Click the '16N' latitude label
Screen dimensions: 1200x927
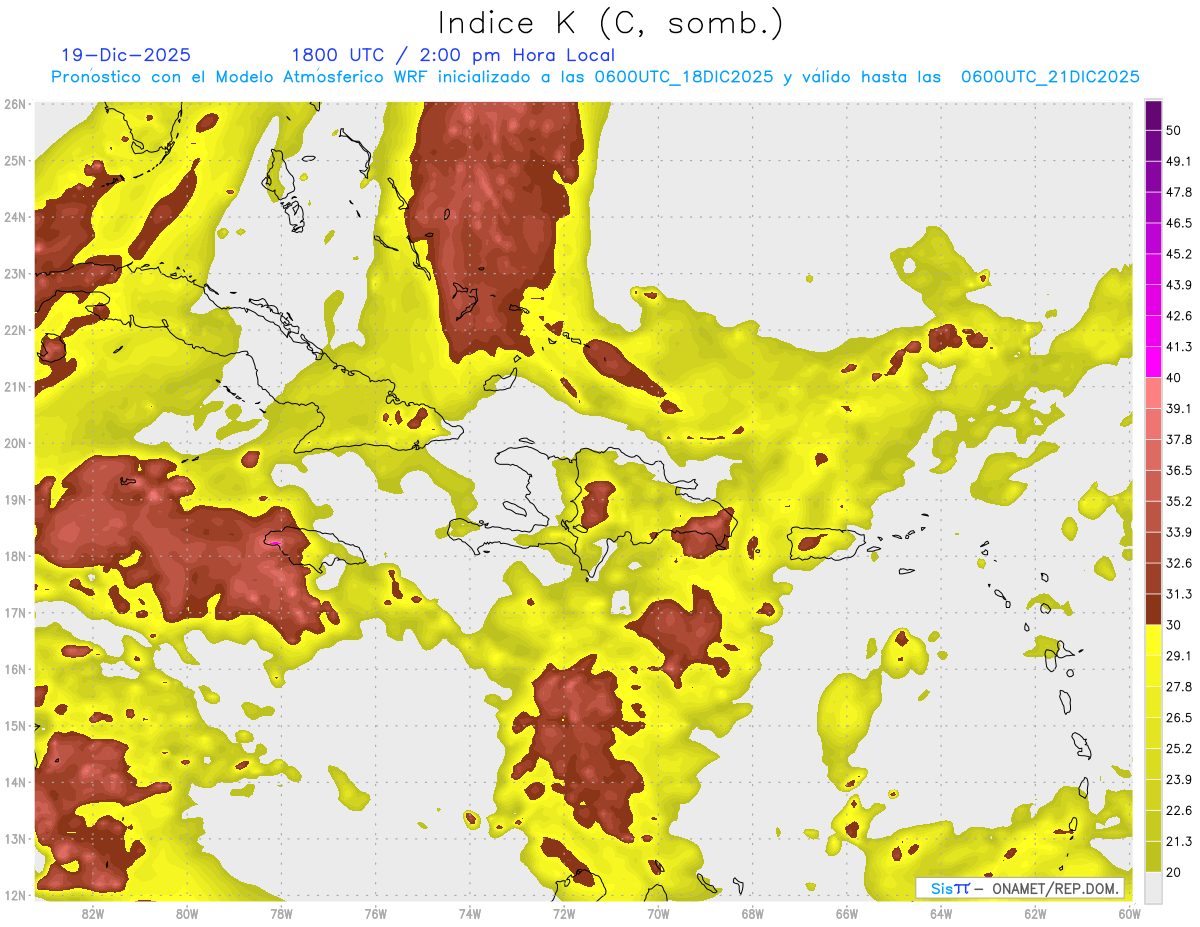15,669
